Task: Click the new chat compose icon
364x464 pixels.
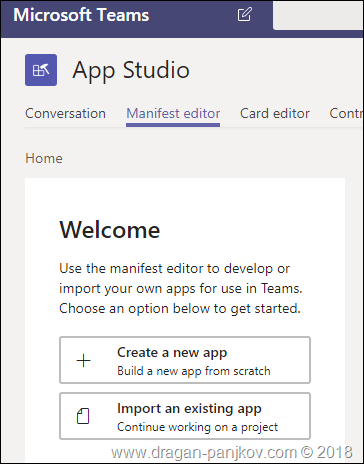Action: click(244, 15)
